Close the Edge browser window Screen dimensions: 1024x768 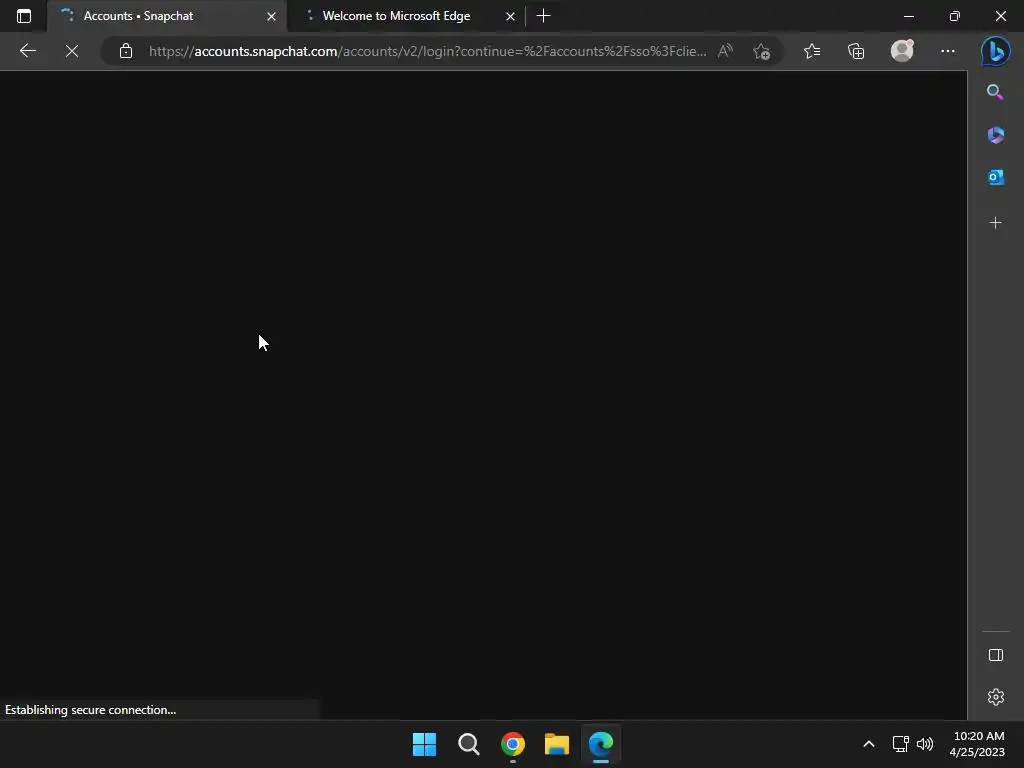click(1000, 16)
